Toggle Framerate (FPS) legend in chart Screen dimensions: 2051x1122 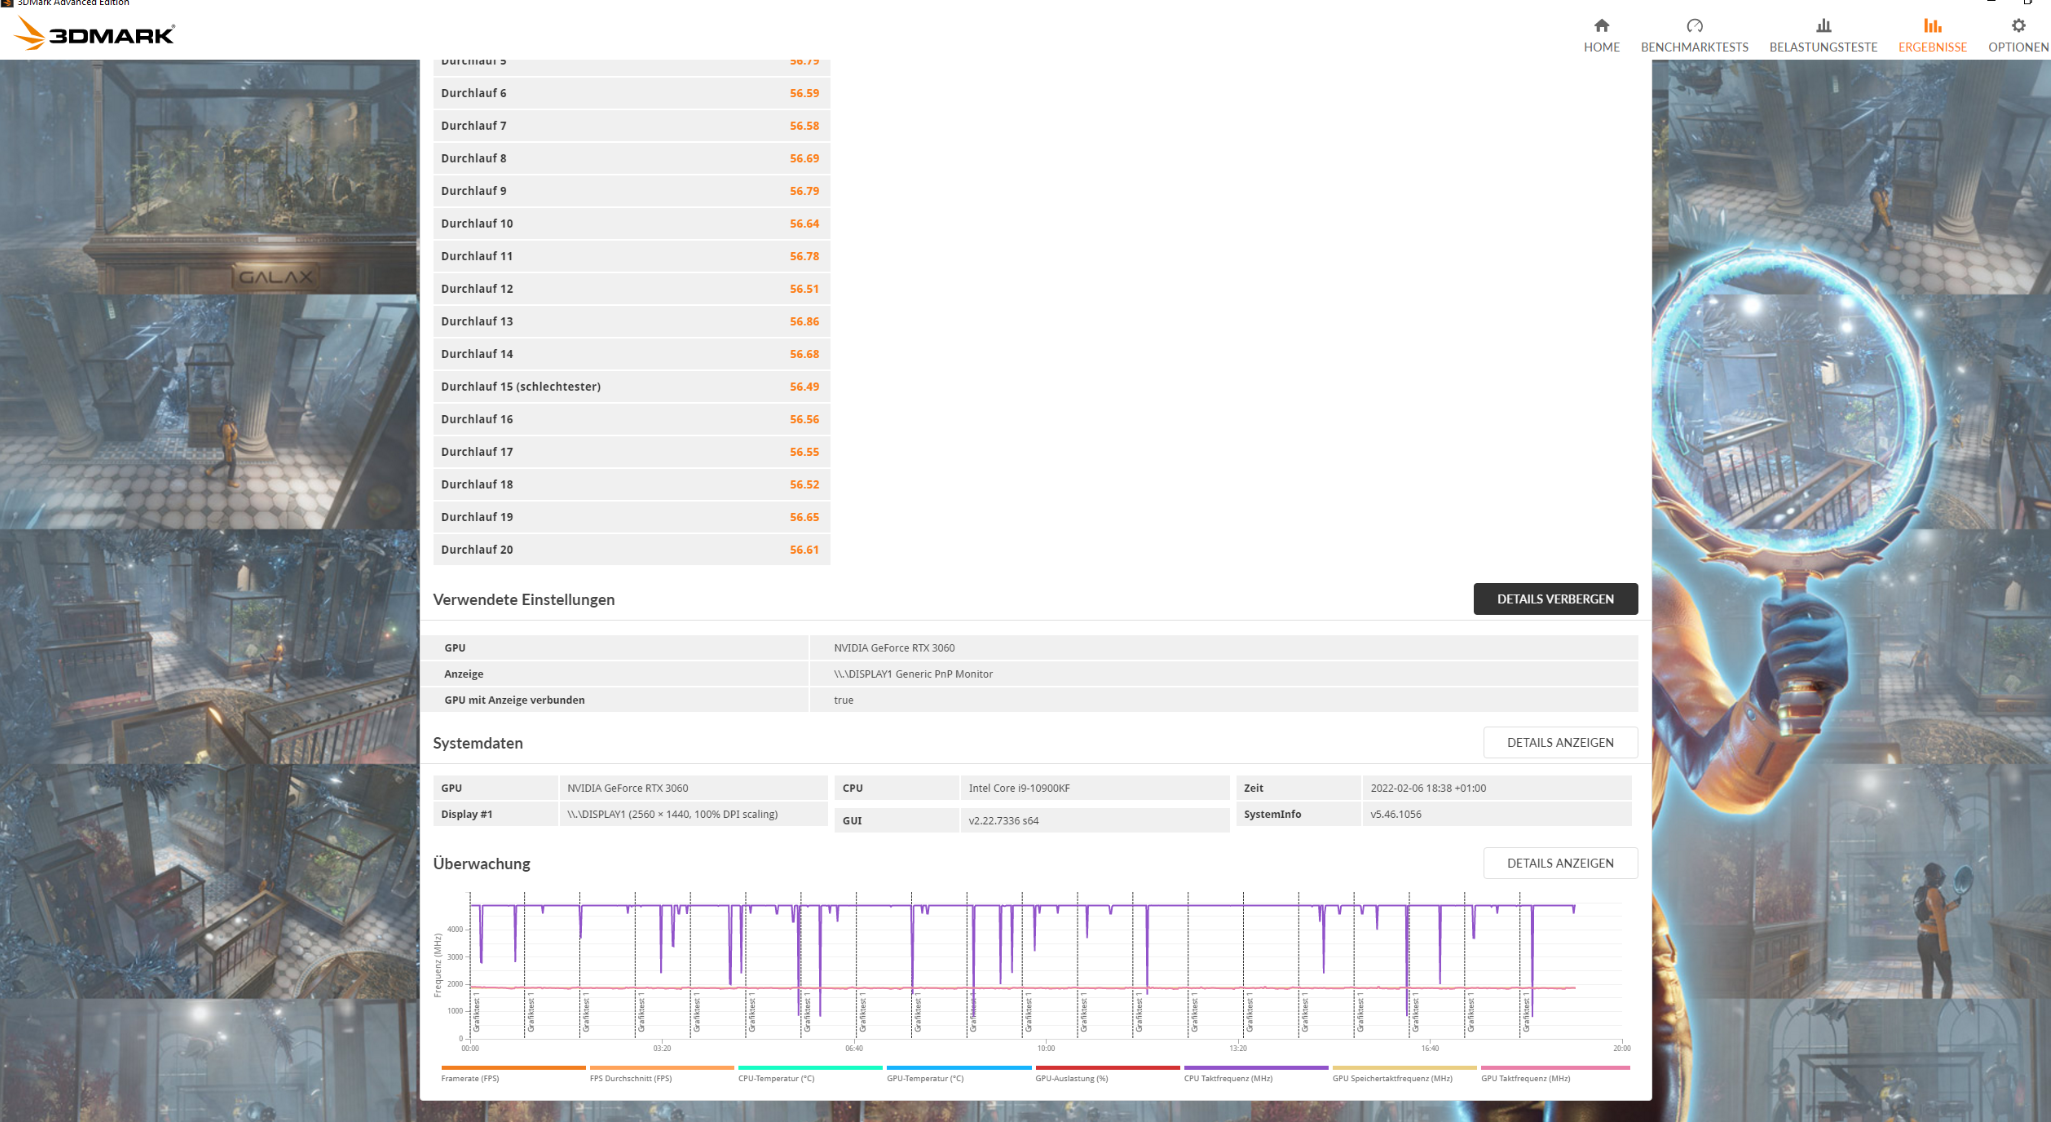[x=470, y=1078]
